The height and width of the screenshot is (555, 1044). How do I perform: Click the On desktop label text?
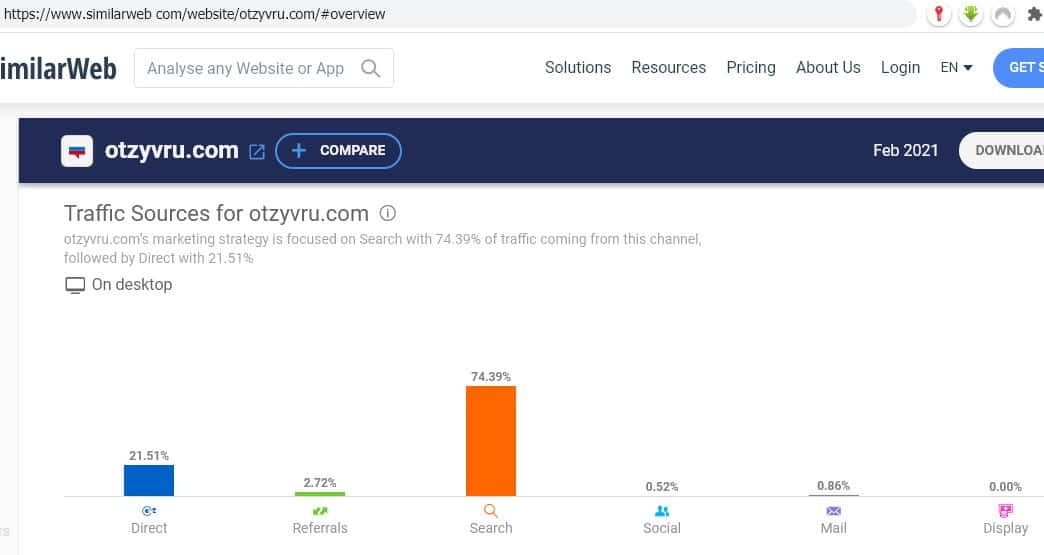click(x=132, y=285)
